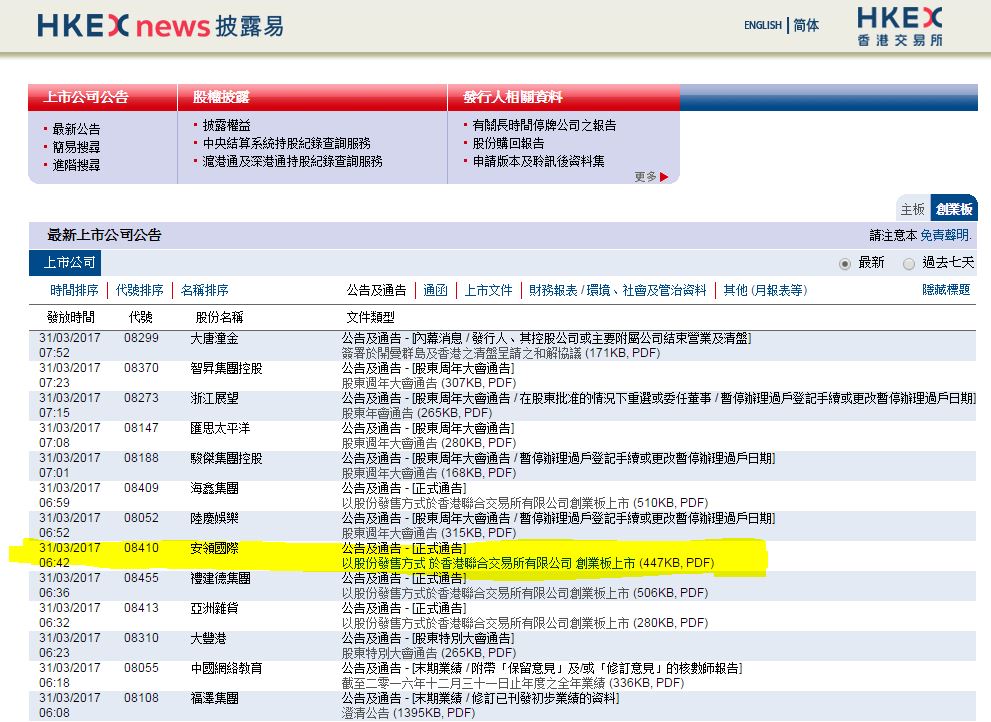Open 匯思太平洋 股東週年大會通告 PDF (280KB)
The height and width of the screenshot is (722, 991).
click(429, 443)
